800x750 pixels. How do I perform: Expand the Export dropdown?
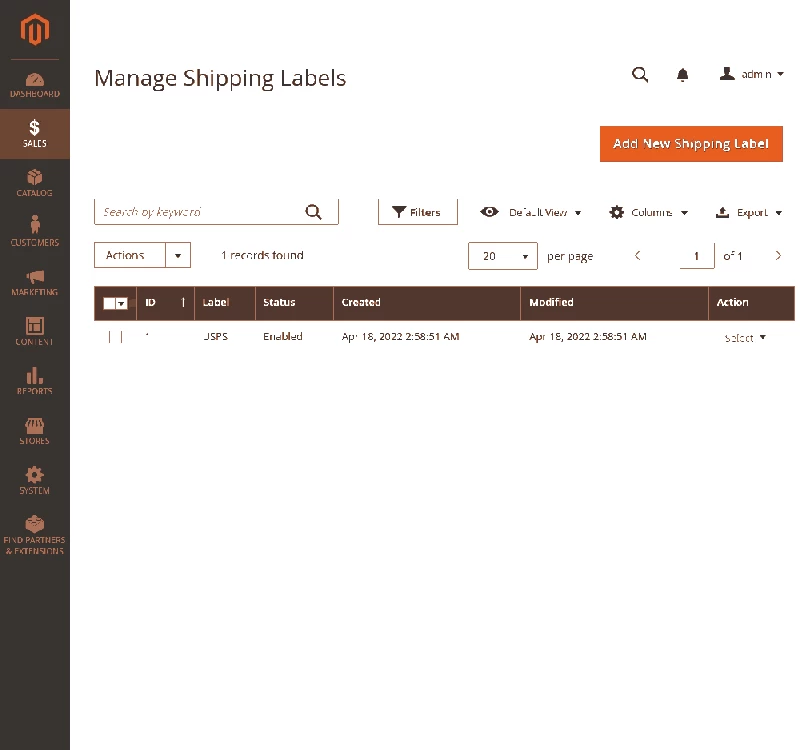tap(749, 212)
